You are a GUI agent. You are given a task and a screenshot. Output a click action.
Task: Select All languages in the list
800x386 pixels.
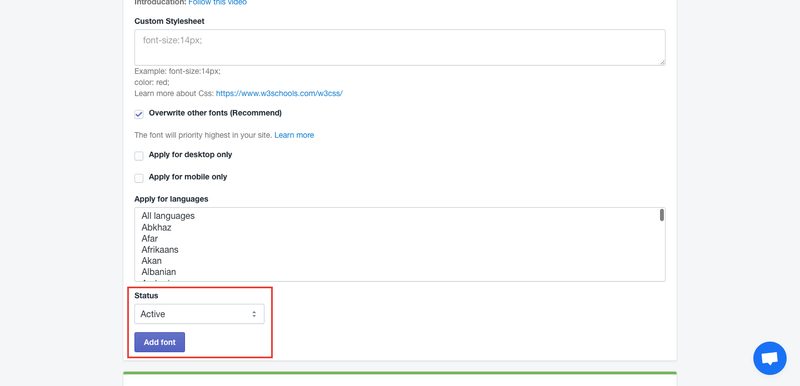coord(168,216)
